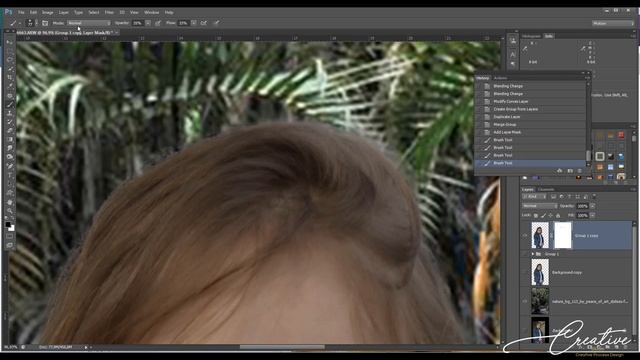Open layer filter Kind dropdown
The height and width of the screenshot is (360, 640).
pos(534,197)
